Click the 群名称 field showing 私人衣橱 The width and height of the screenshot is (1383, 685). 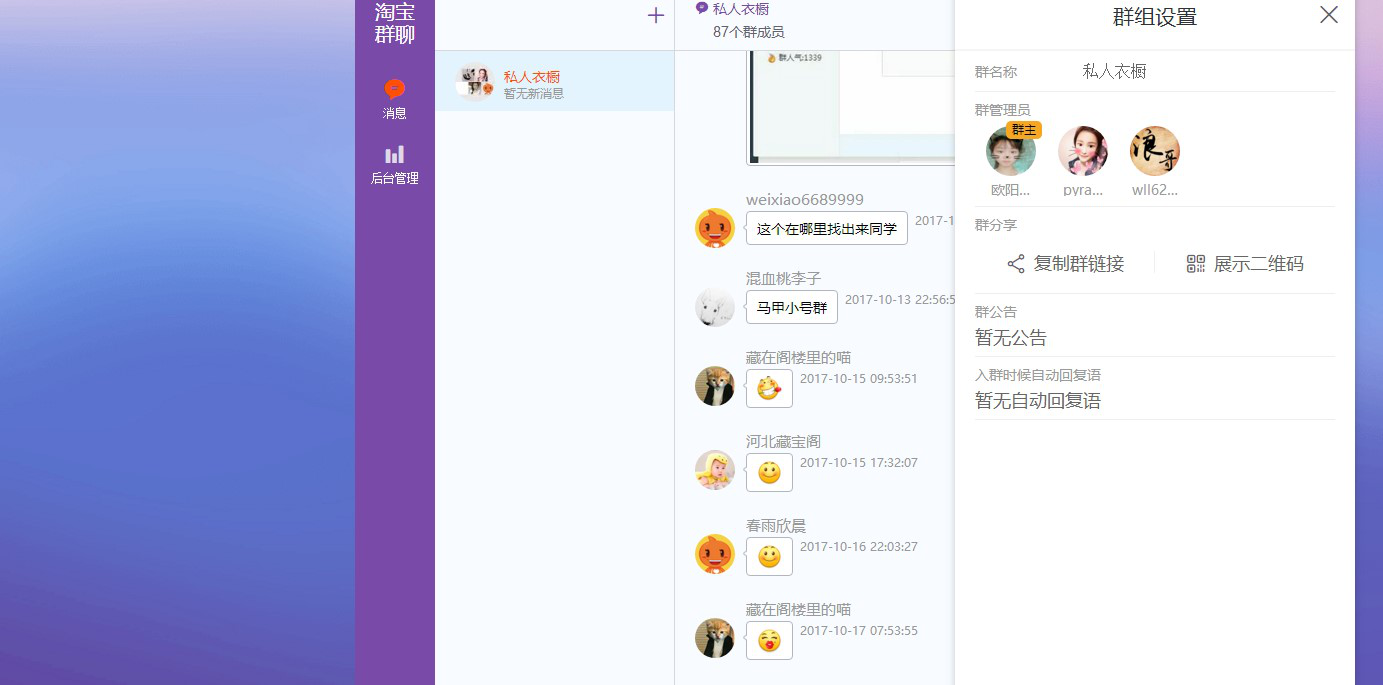[x=1114, y=72]
